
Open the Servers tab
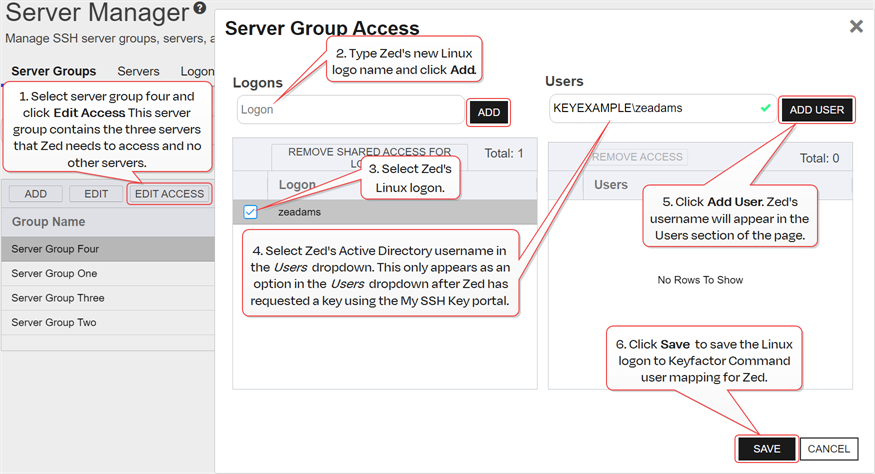138,71
